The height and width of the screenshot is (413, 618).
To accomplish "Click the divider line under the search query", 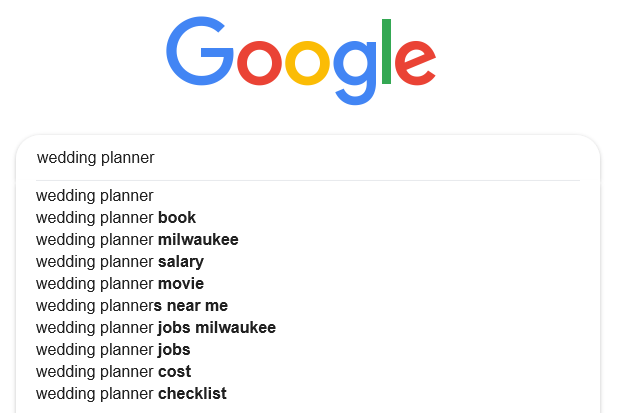I will coord(308,180).
